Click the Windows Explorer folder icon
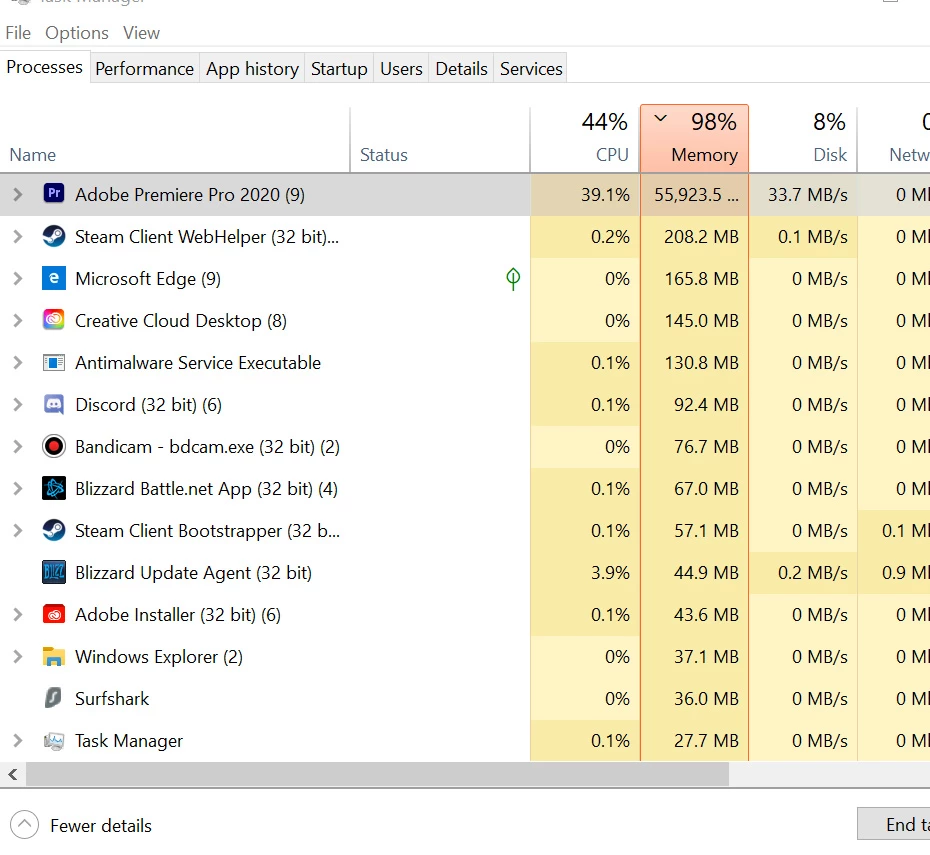This screenshot has height=855, width=930. pyautogui.click(x=54, y=656)
